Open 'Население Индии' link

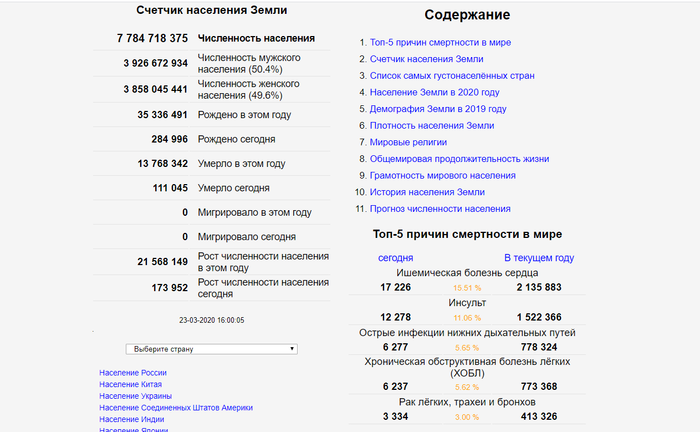[x=132, y=419]
